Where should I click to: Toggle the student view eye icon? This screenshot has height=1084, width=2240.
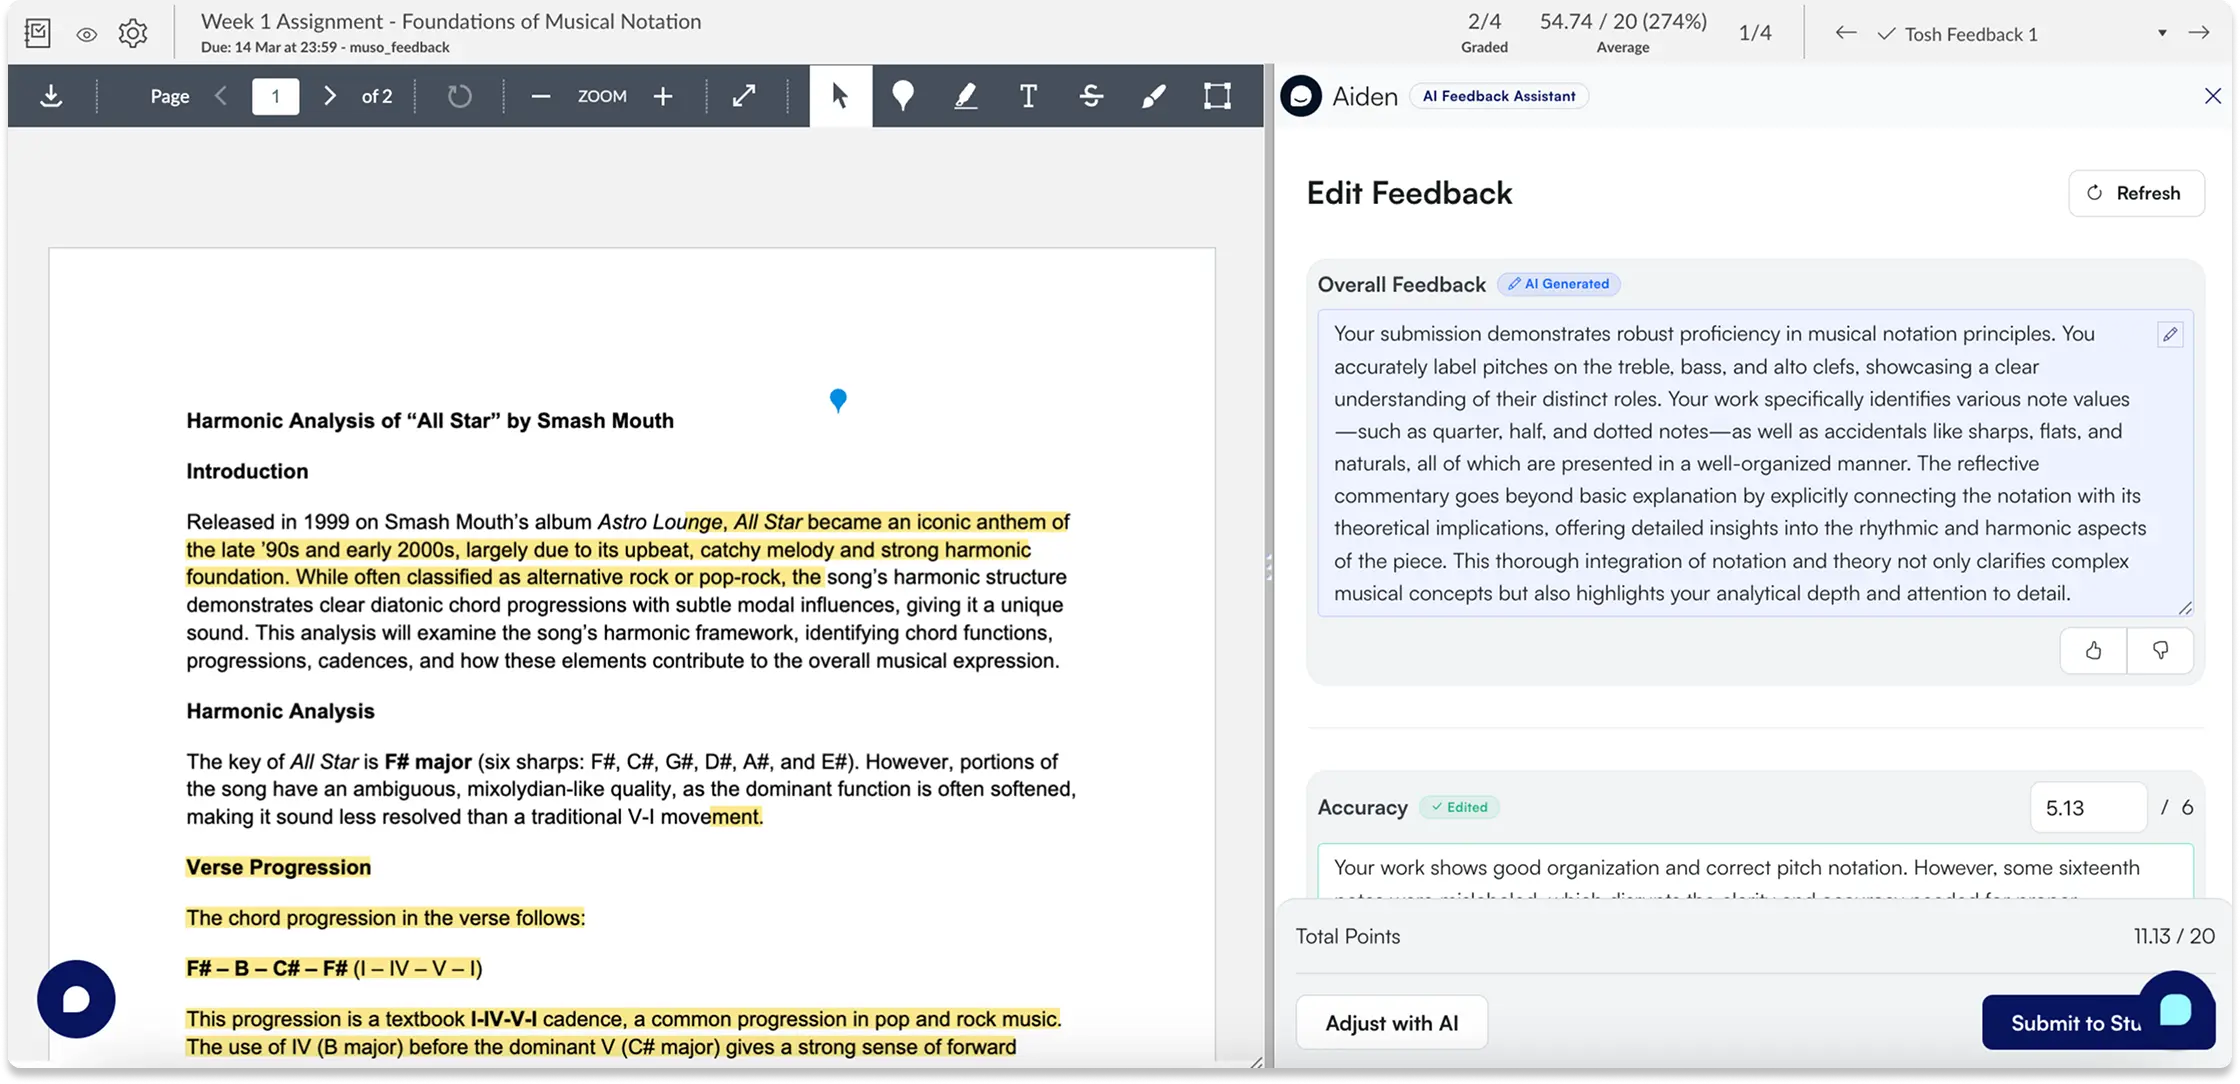coord(87,34)
